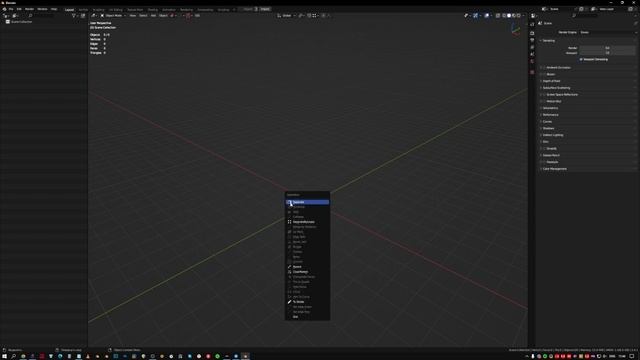640x360 pixels.
Task: Click the Render samples field
Action: tap(607, 48)
